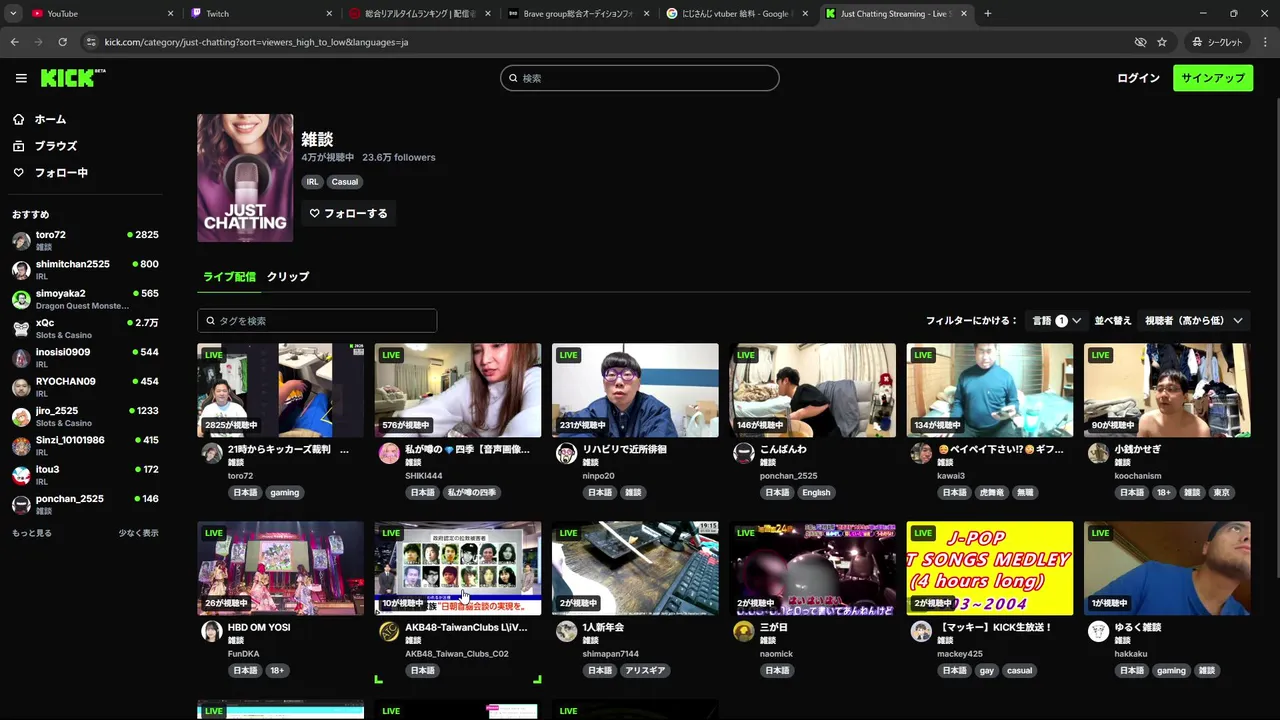Screen dimensions: 1280x720
Task: Click the green サインアップ button
Action: point(1213,78)
